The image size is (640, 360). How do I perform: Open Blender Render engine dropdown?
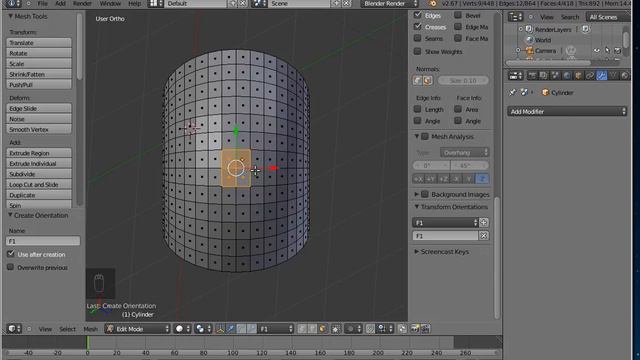coord(390,3)
